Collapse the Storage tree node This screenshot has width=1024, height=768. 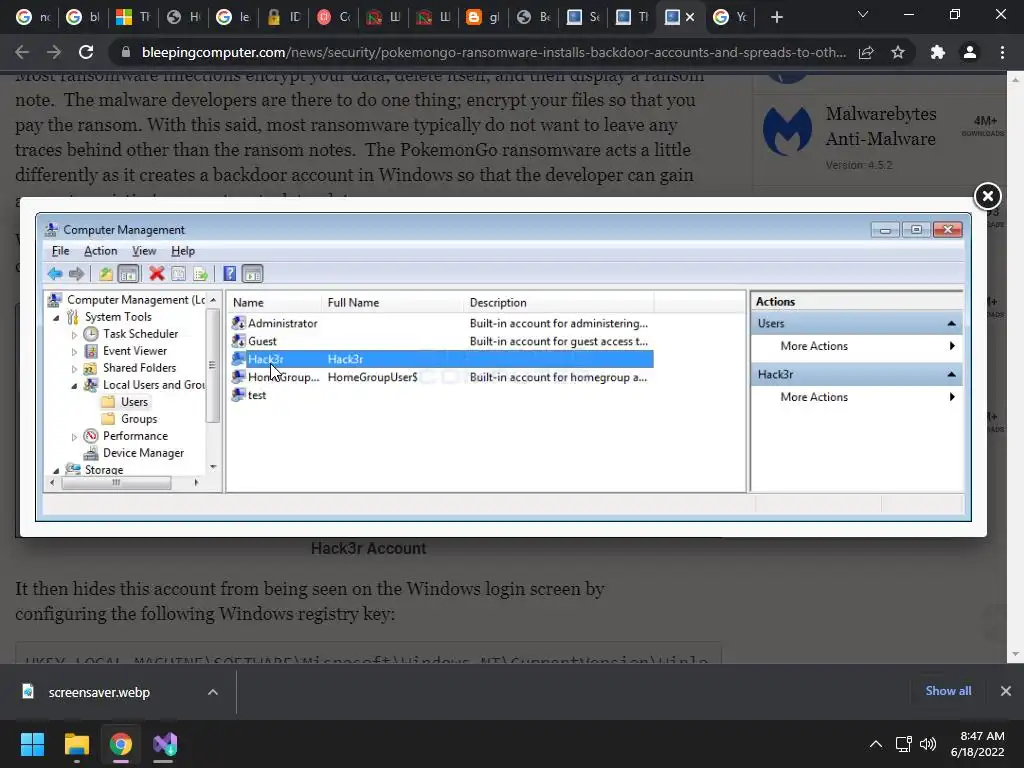(x=56, y=470)
